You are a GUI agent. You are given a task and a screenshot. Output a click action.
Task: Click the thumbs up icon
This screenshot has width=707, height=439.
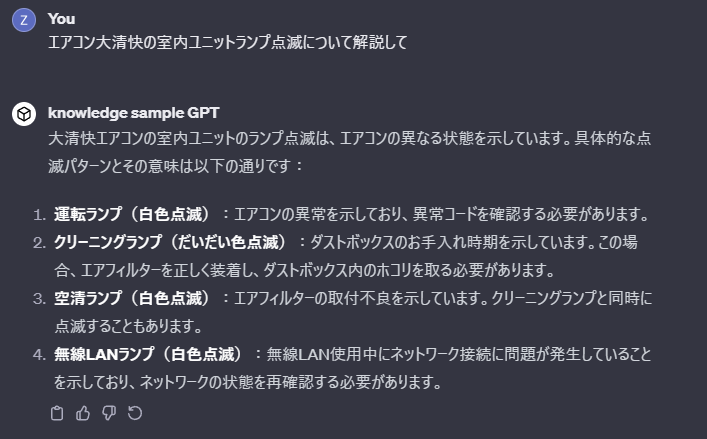click(83, 412)
